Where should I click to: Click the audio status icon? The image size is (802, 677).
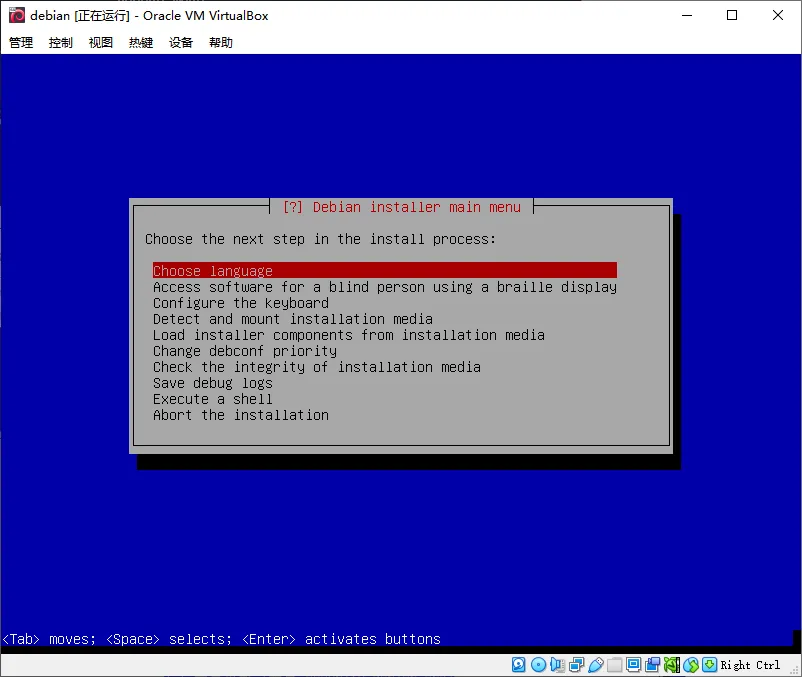[x=557, y=665]
